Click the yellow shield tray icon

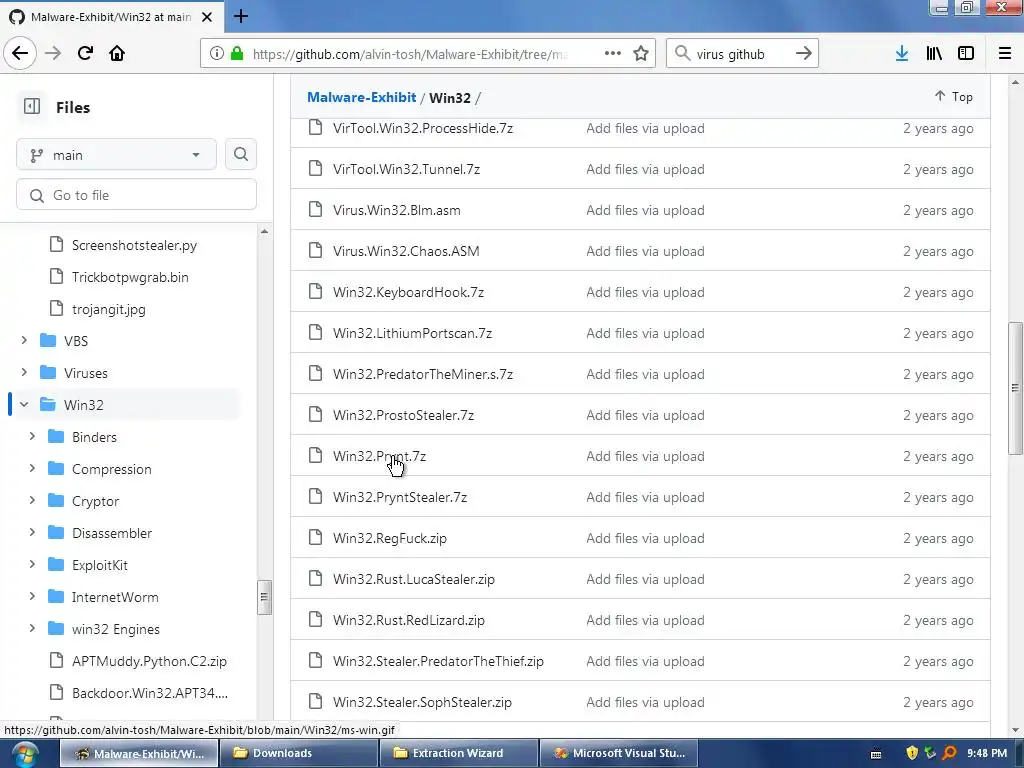point(912,753)
